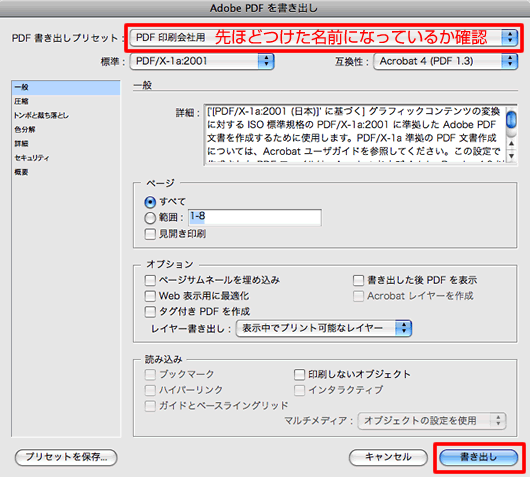
Task: Open the 標準 PDF/X-1a:2001 dropdown
Action: coord(202,61)
